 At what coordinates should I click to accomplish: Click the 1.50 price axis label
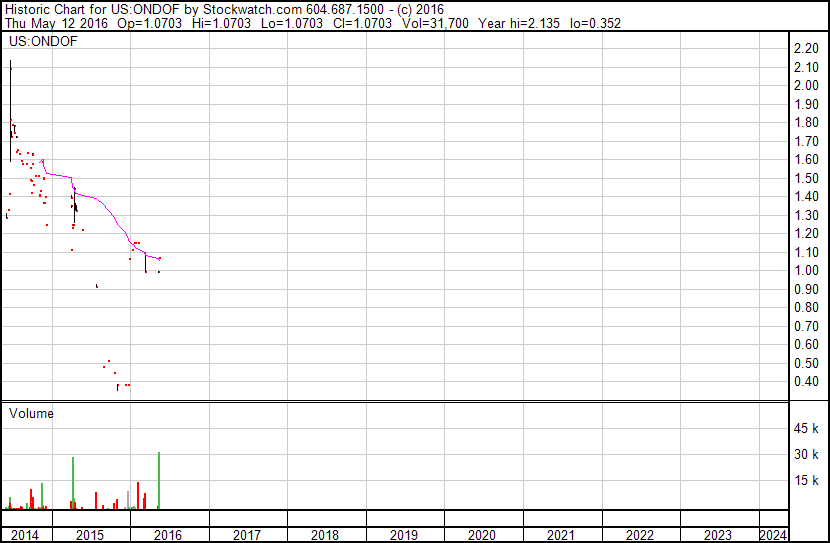pos(805,178)
